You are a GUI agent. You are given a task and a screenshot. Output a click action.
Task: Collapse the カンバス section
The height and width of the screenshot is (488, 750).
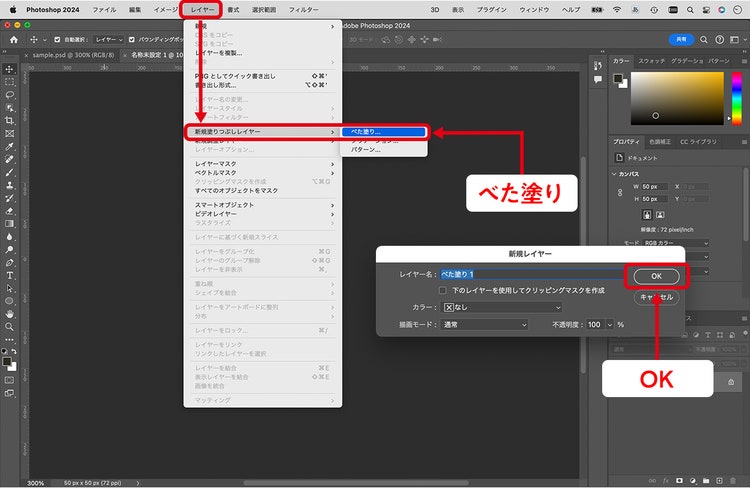614,174
